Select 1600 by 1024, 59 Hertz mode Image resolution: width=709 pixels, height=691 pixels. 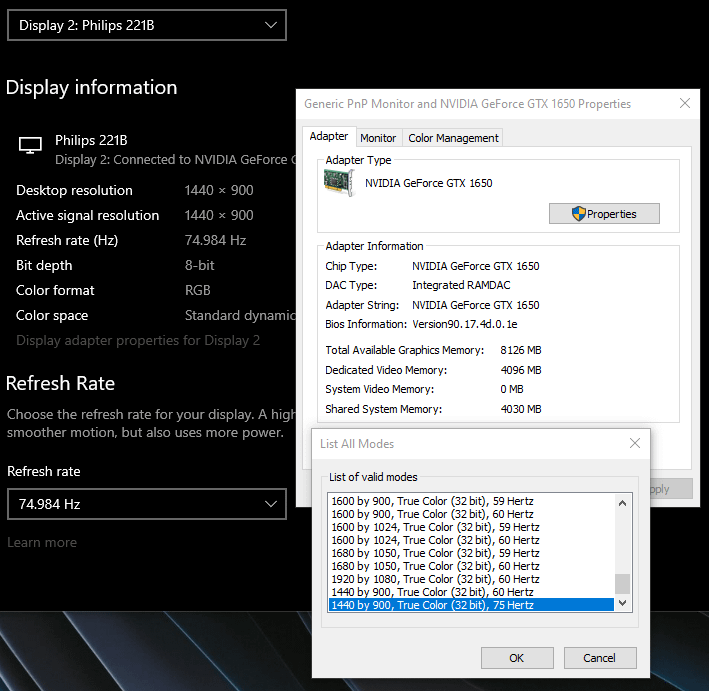(470, 527)
